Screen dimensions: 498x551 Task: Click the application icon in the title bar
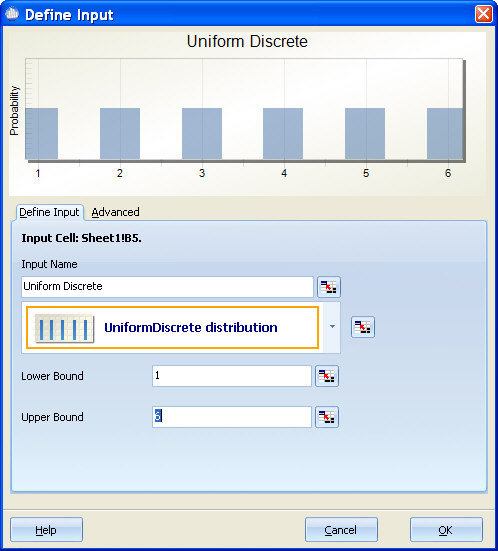[x=12, y=14]
